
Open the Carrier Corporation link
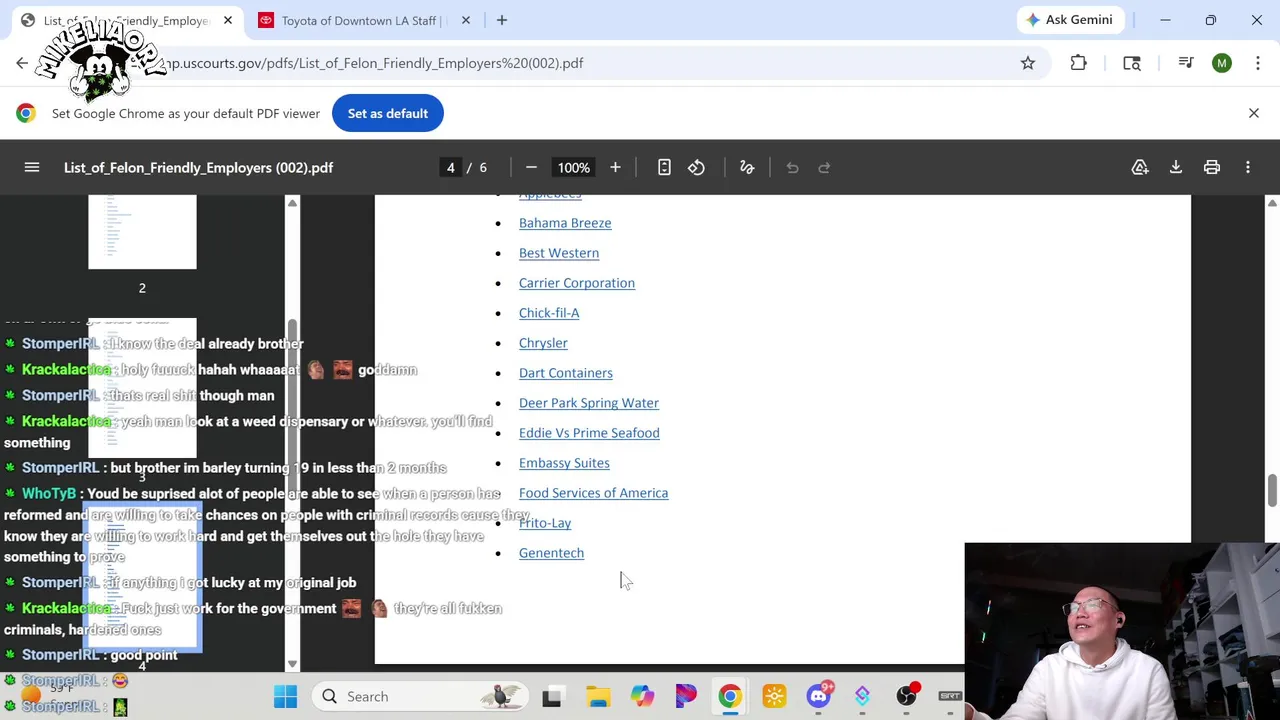point(577,283)
